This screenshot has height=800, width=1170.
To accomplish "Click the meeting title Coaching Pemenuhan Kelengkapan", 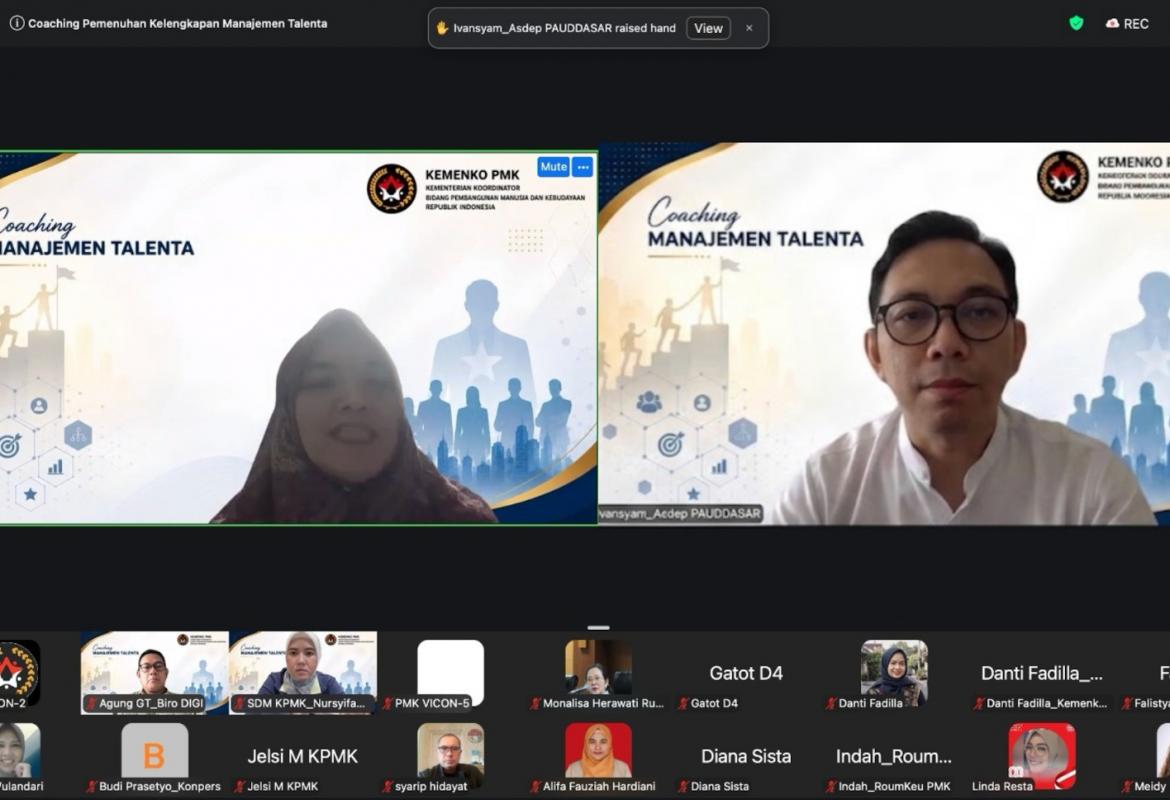I will tap(177, 23).
